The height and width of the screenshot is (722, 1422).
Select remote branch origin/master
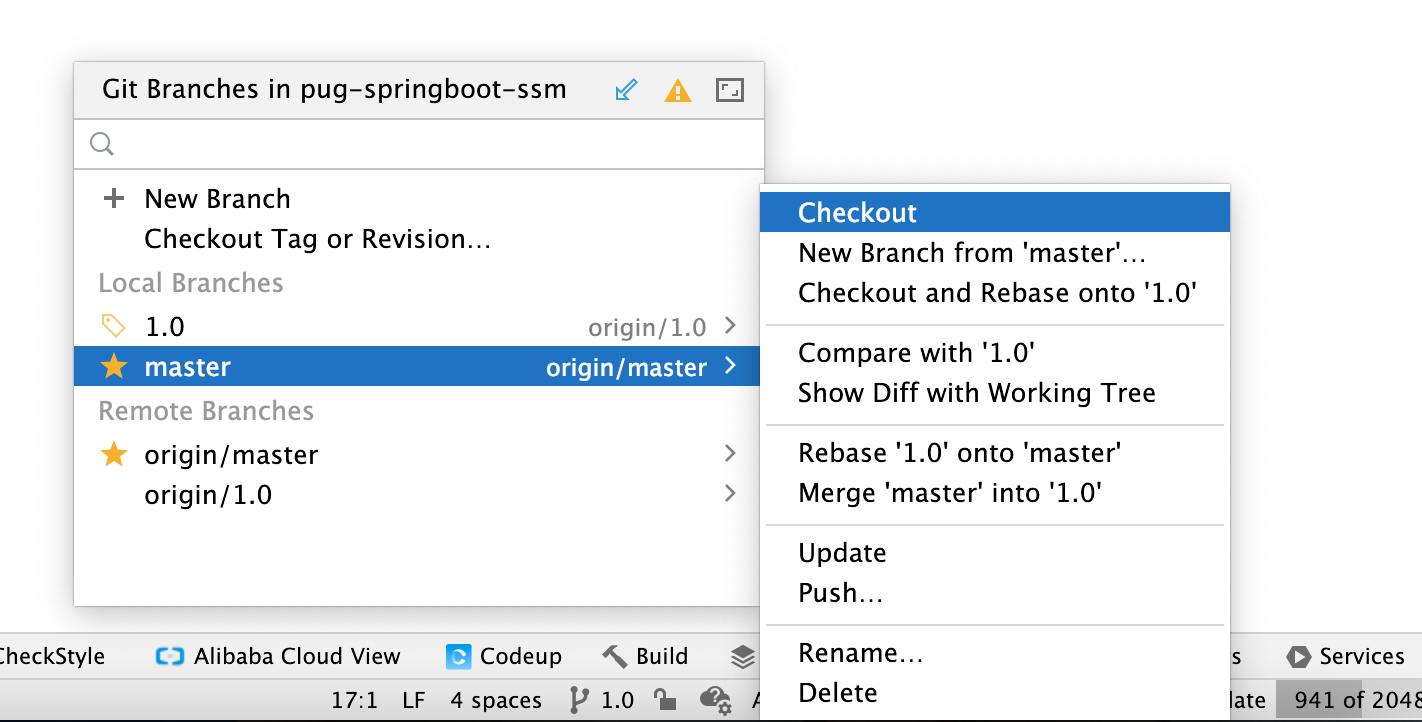pos(419,454)
